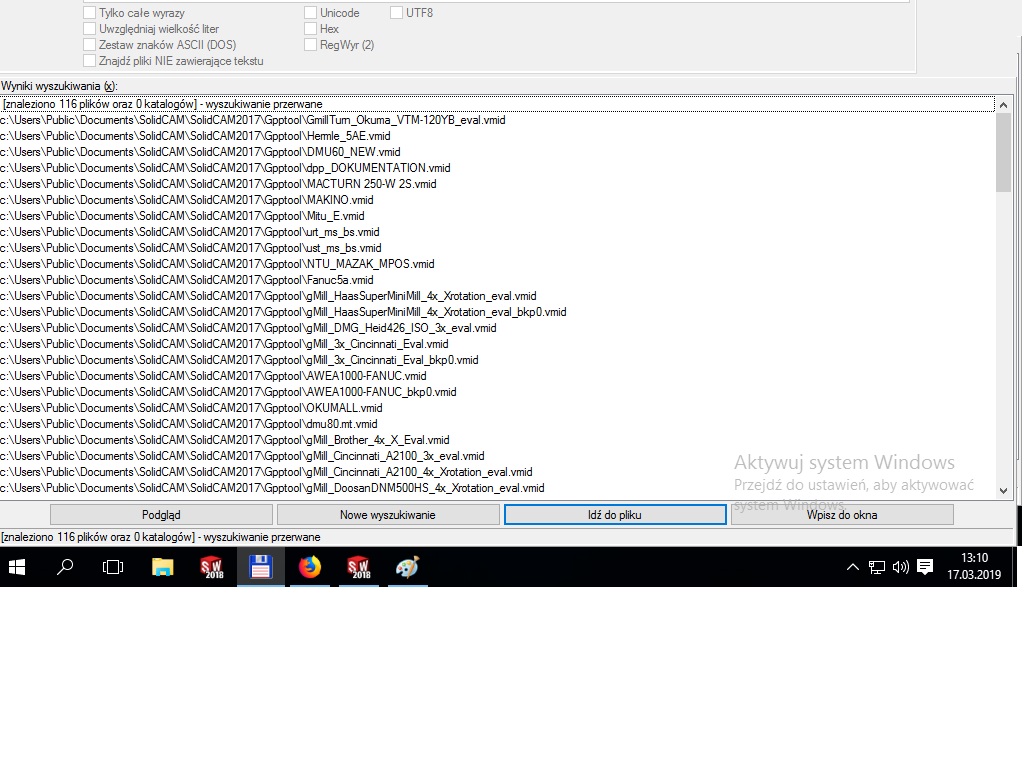Choose gMill_Brother_4x_X_Eval.vmid result
The image size is (1024, 768).
pyautogui.click(x=497, y=440)
